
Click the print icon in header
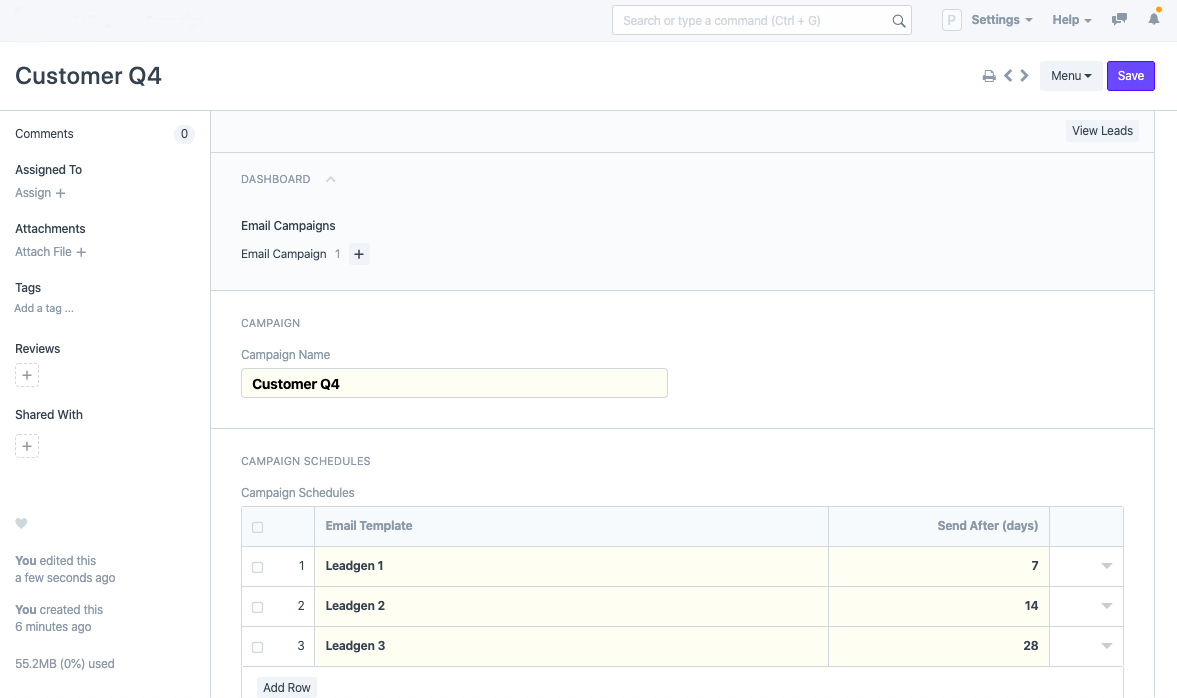[988, 76]
